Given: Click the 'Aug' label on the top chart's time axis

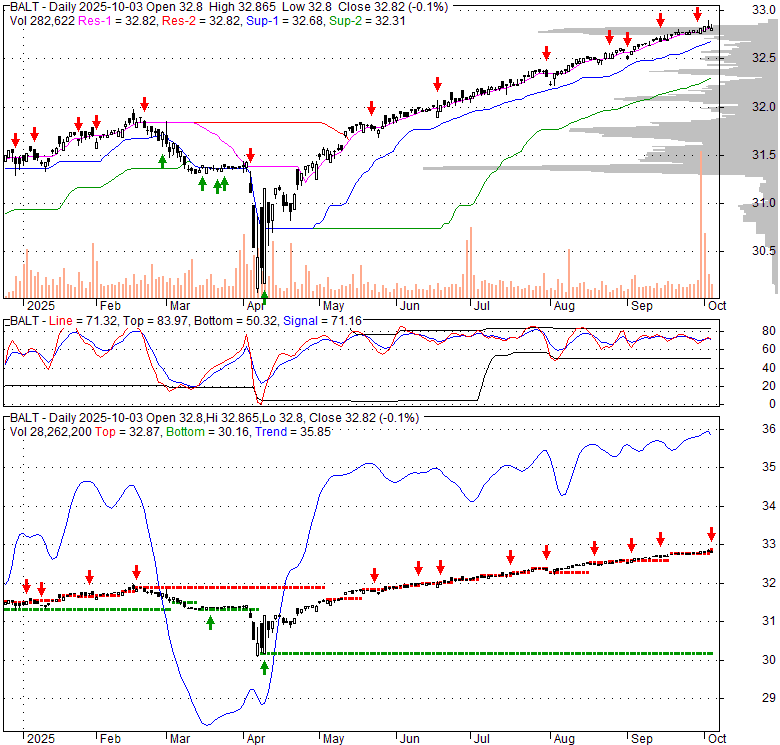Looking at the screenshot, I should click(x=564, y=306).
